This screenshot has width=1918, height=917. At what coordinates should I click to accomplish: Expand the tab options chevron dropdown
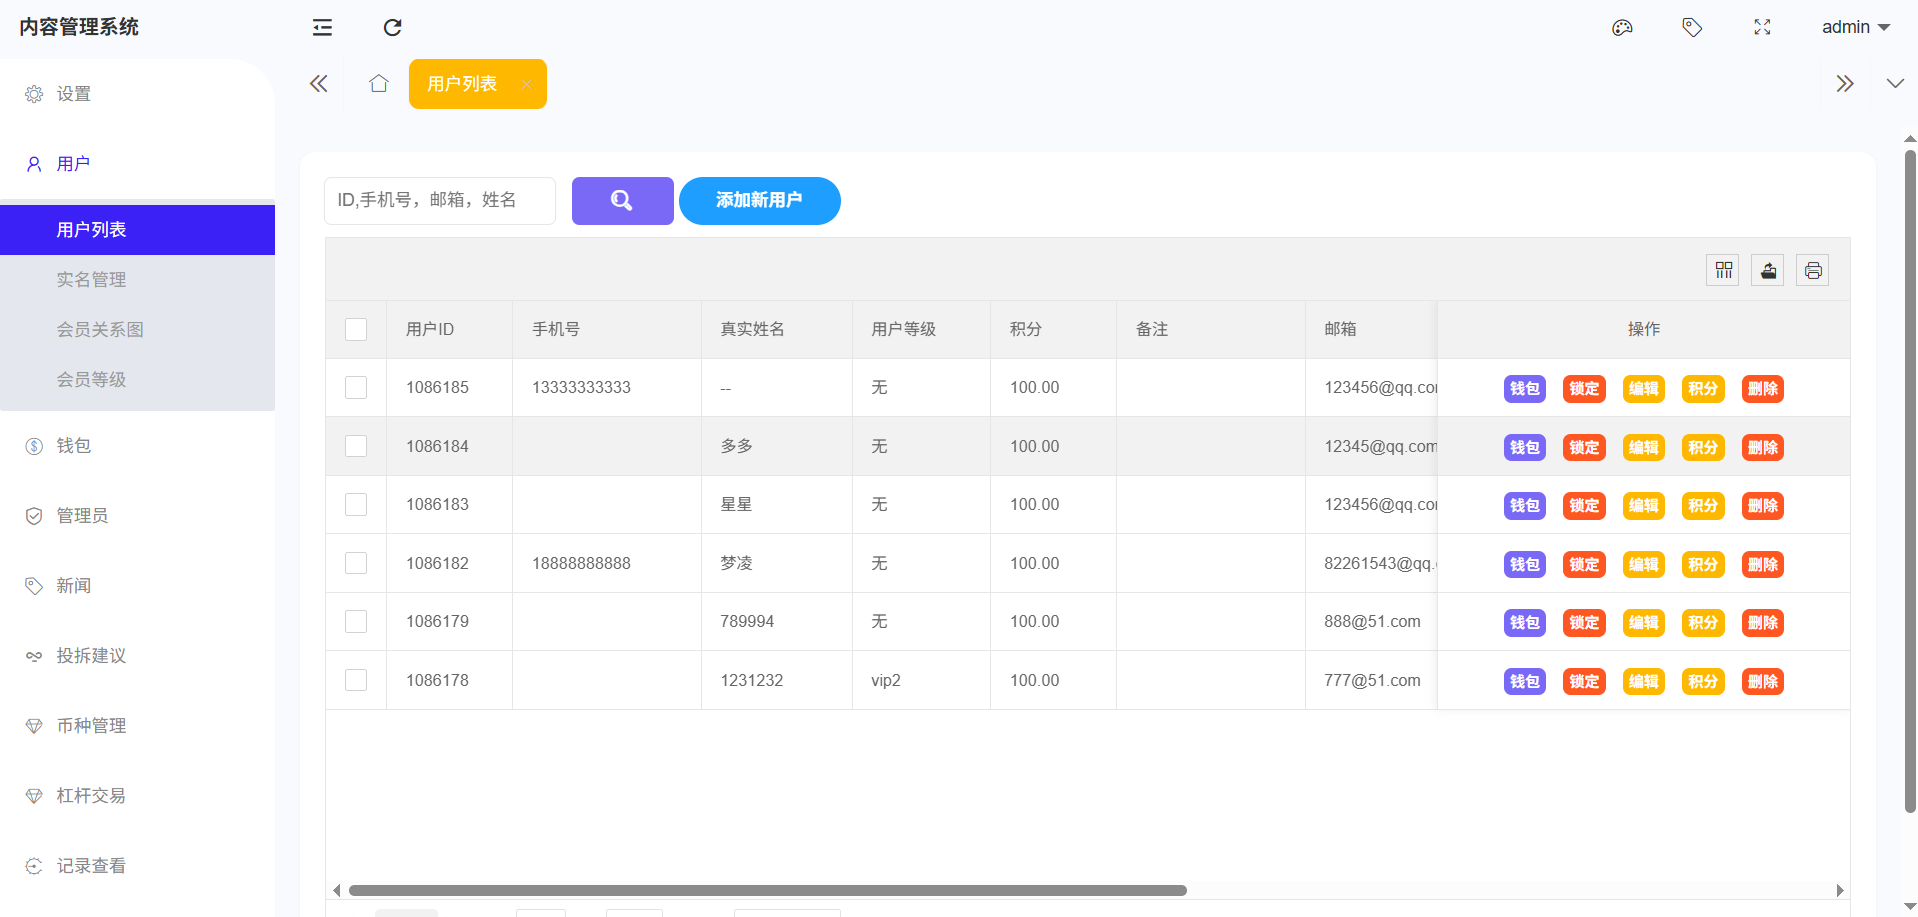pyautogui.click(x=1895, y=84)
